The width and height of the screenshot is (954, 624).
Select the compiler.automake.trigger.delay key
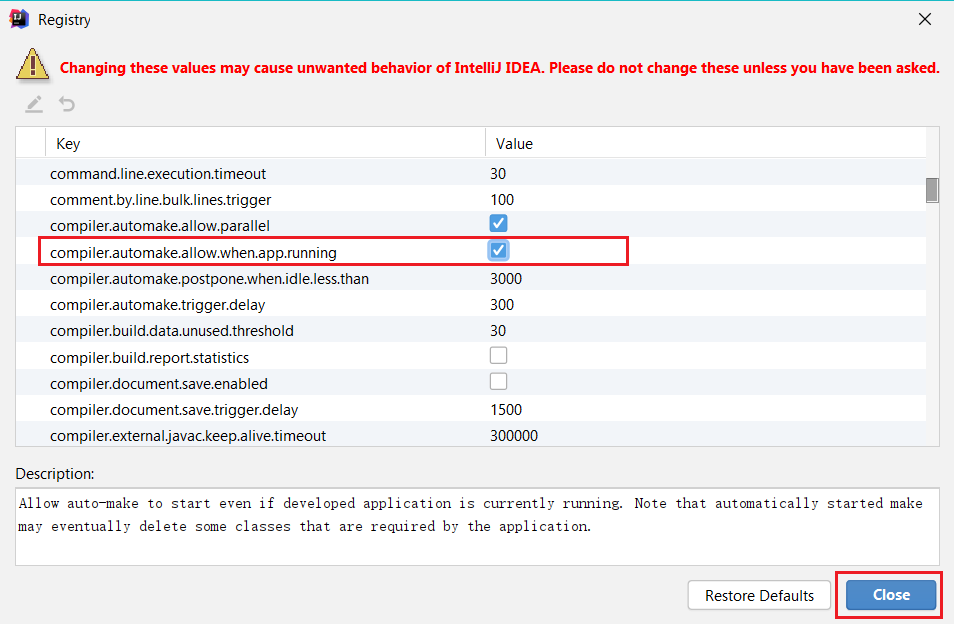point(158,305)
